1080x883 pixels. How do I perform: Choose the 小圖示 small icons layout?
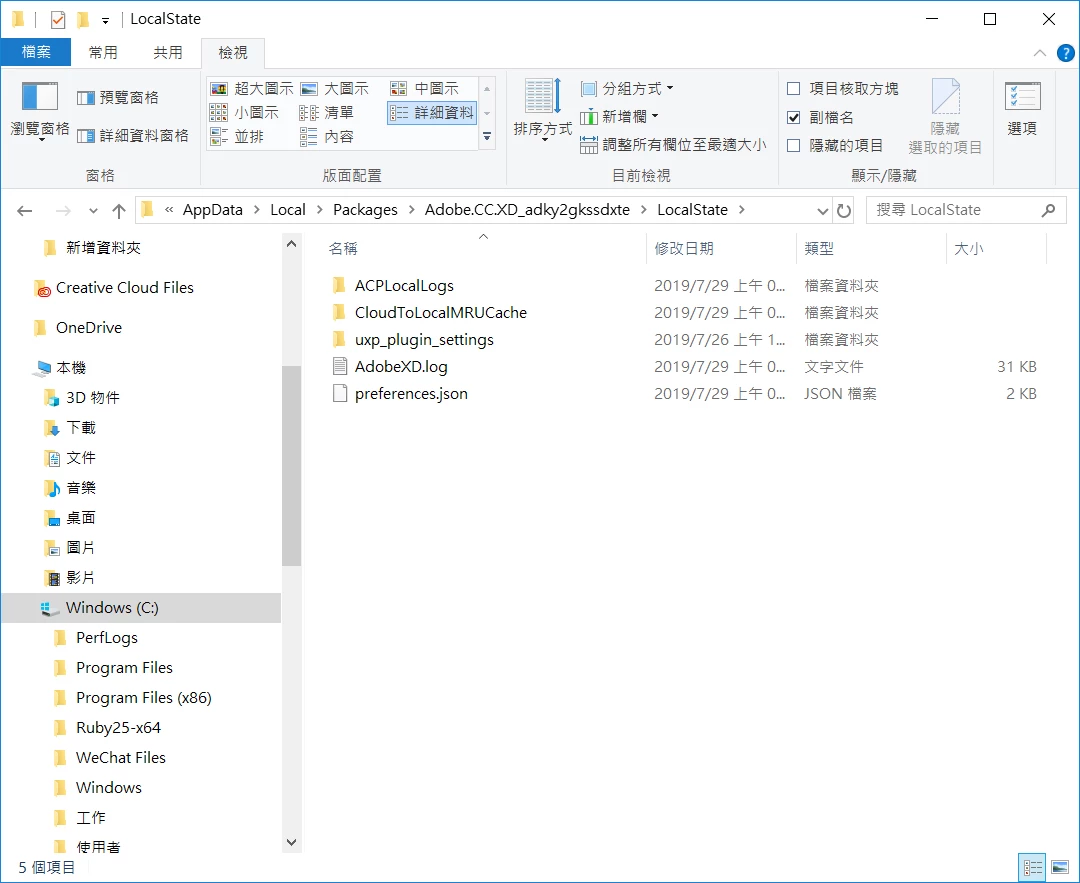[x=244, y=112]
